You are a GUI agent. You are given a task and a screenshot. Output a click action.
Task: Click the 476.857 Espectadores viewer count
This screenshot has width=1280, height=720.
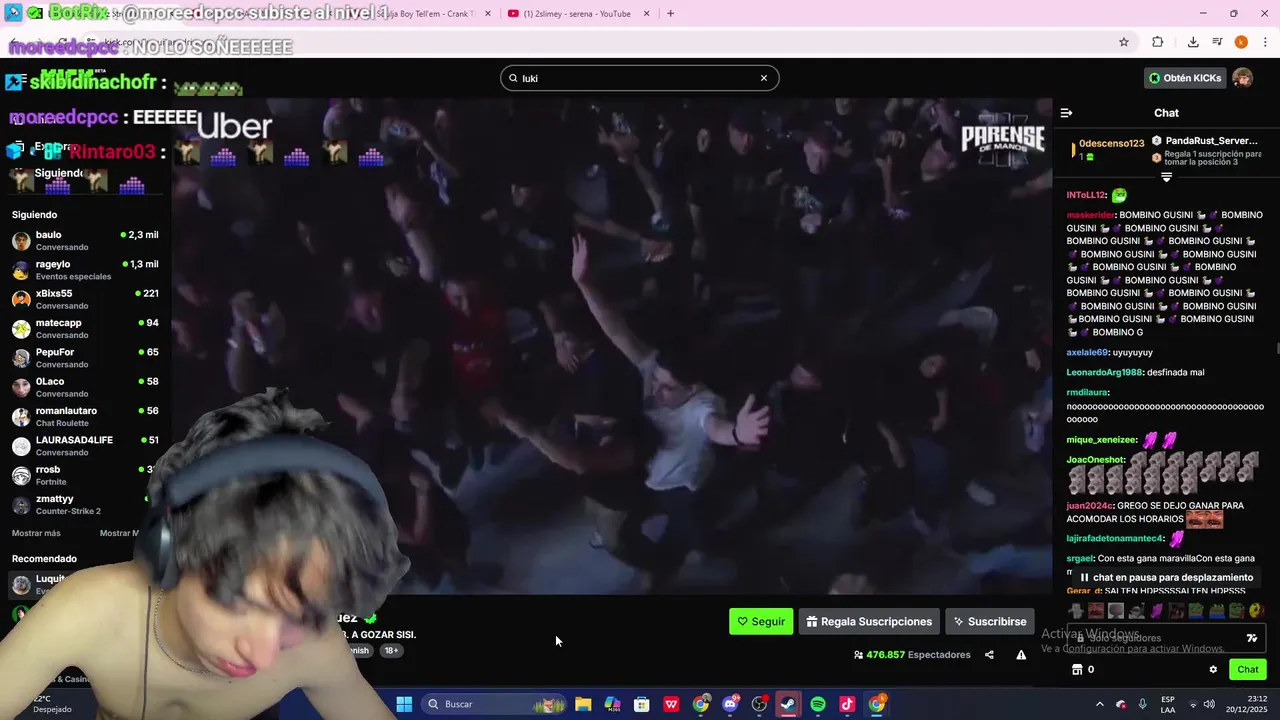tap(912, 655)
